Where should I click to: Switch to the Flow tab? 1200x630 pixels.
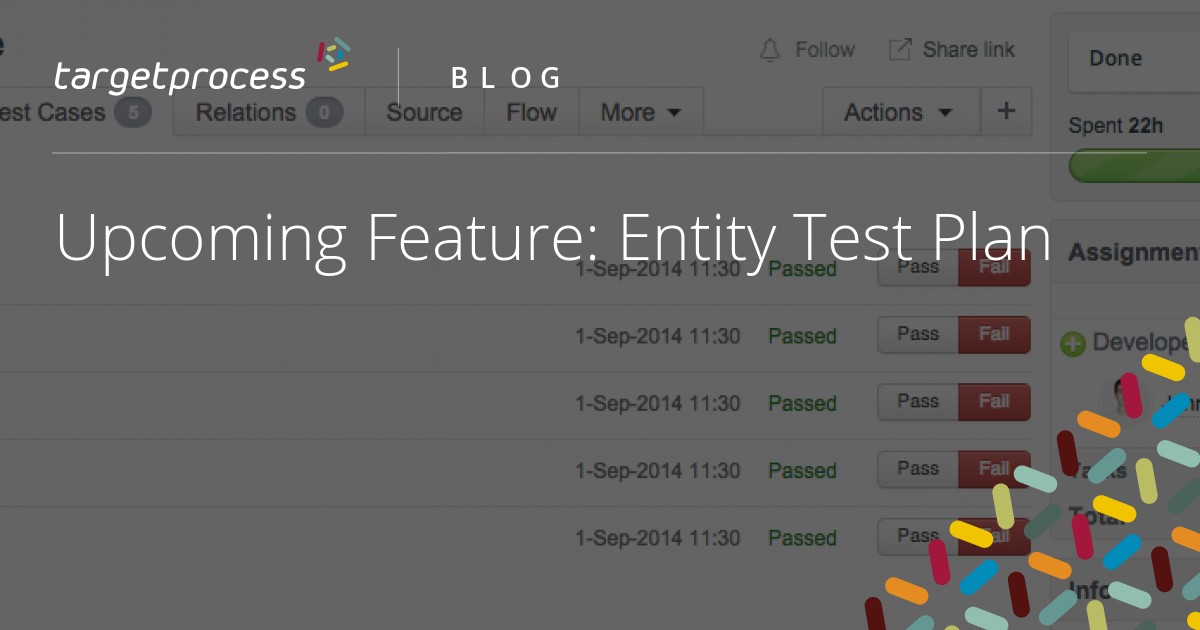point(531,112)
